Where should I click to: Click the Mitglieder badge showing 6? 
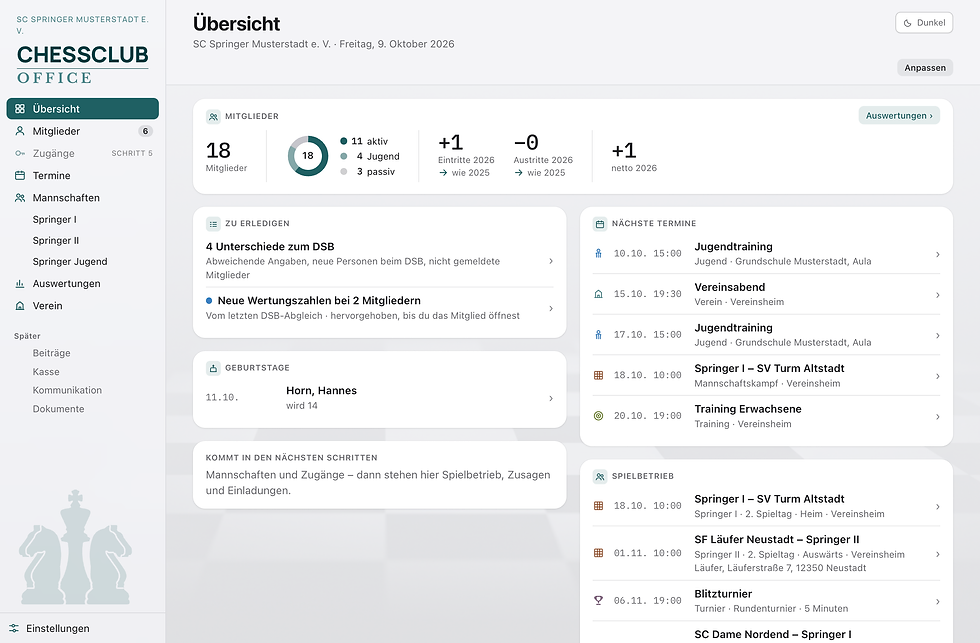(x=145, y=131)
